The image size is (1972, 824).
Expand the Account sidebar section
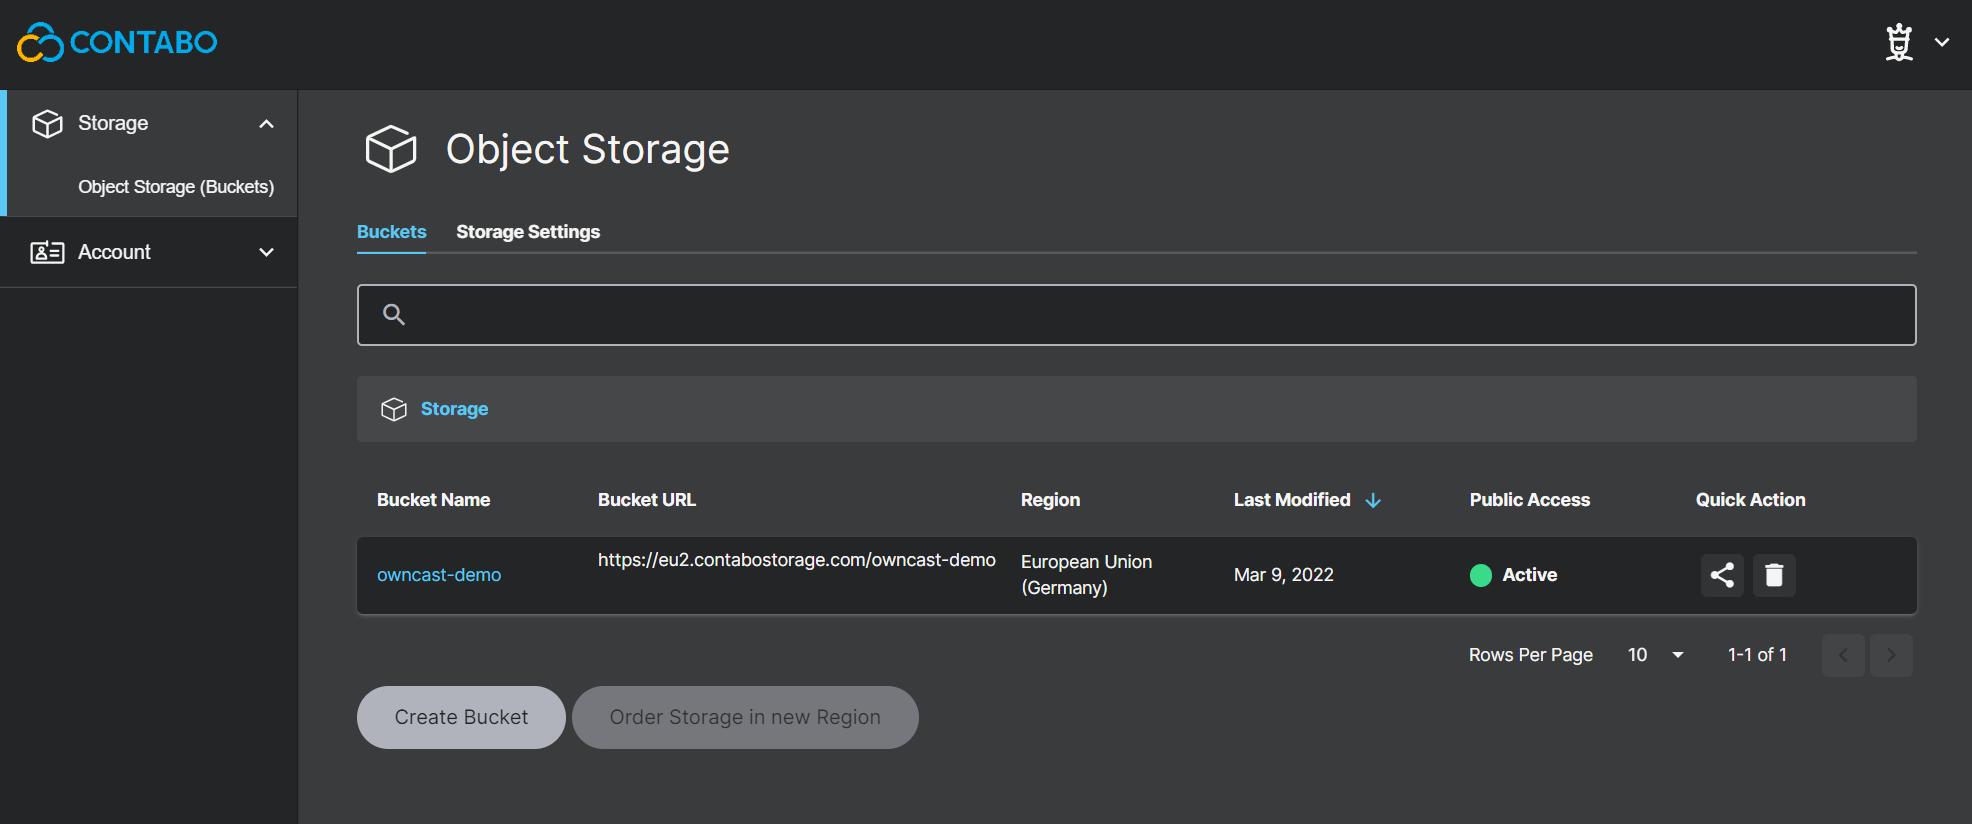[x=266, y=252]
